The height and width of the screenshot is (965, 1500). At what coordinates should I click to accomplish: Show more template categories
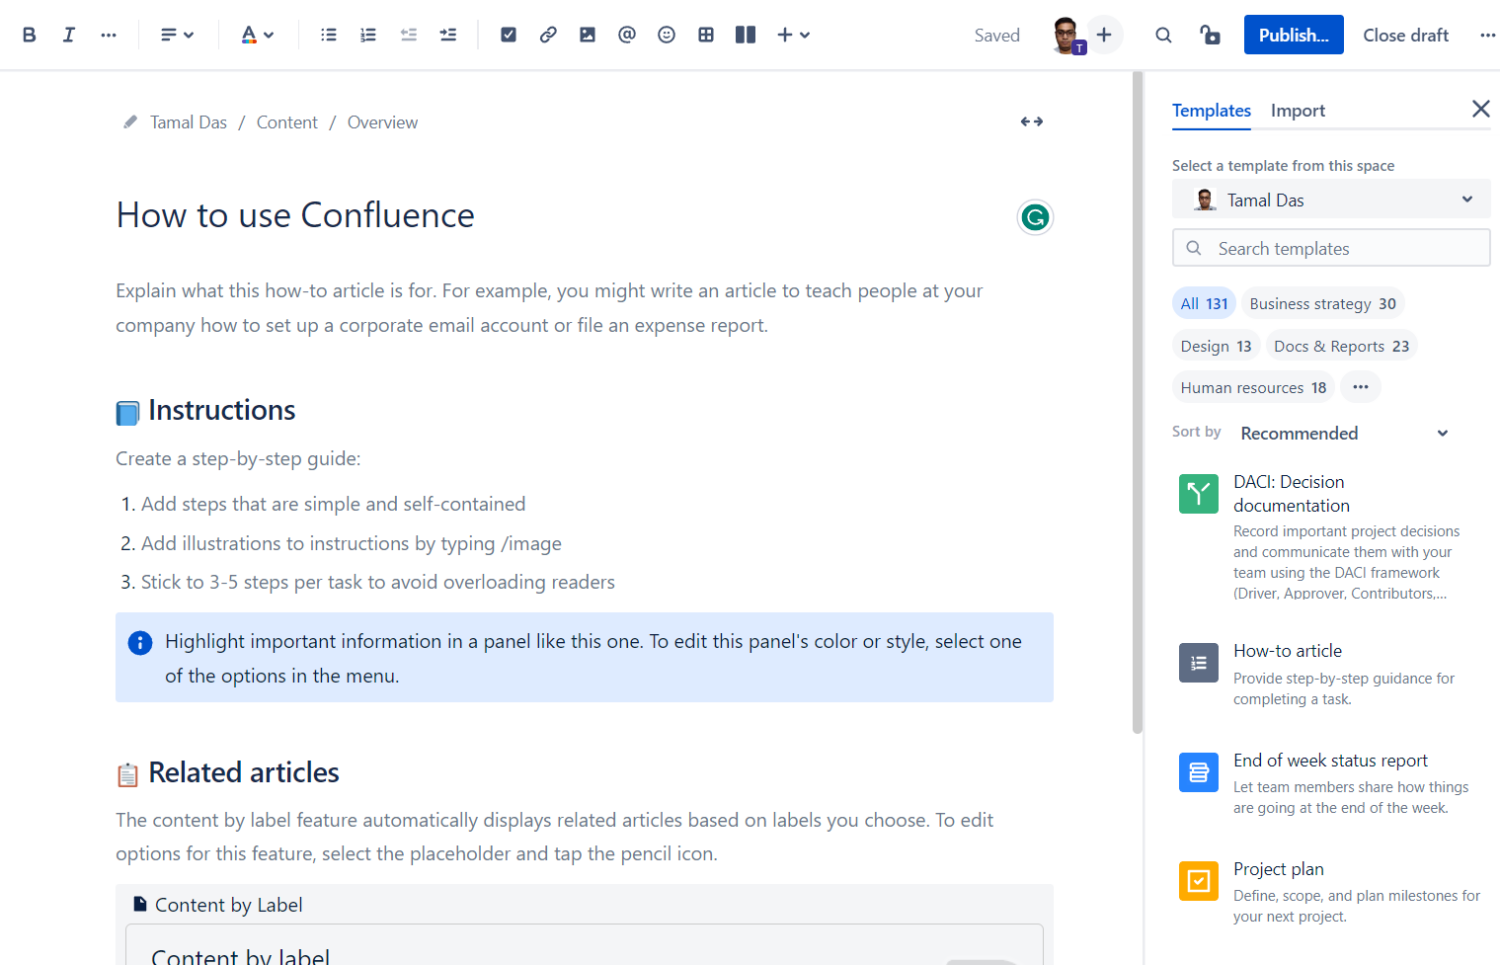1360,387
